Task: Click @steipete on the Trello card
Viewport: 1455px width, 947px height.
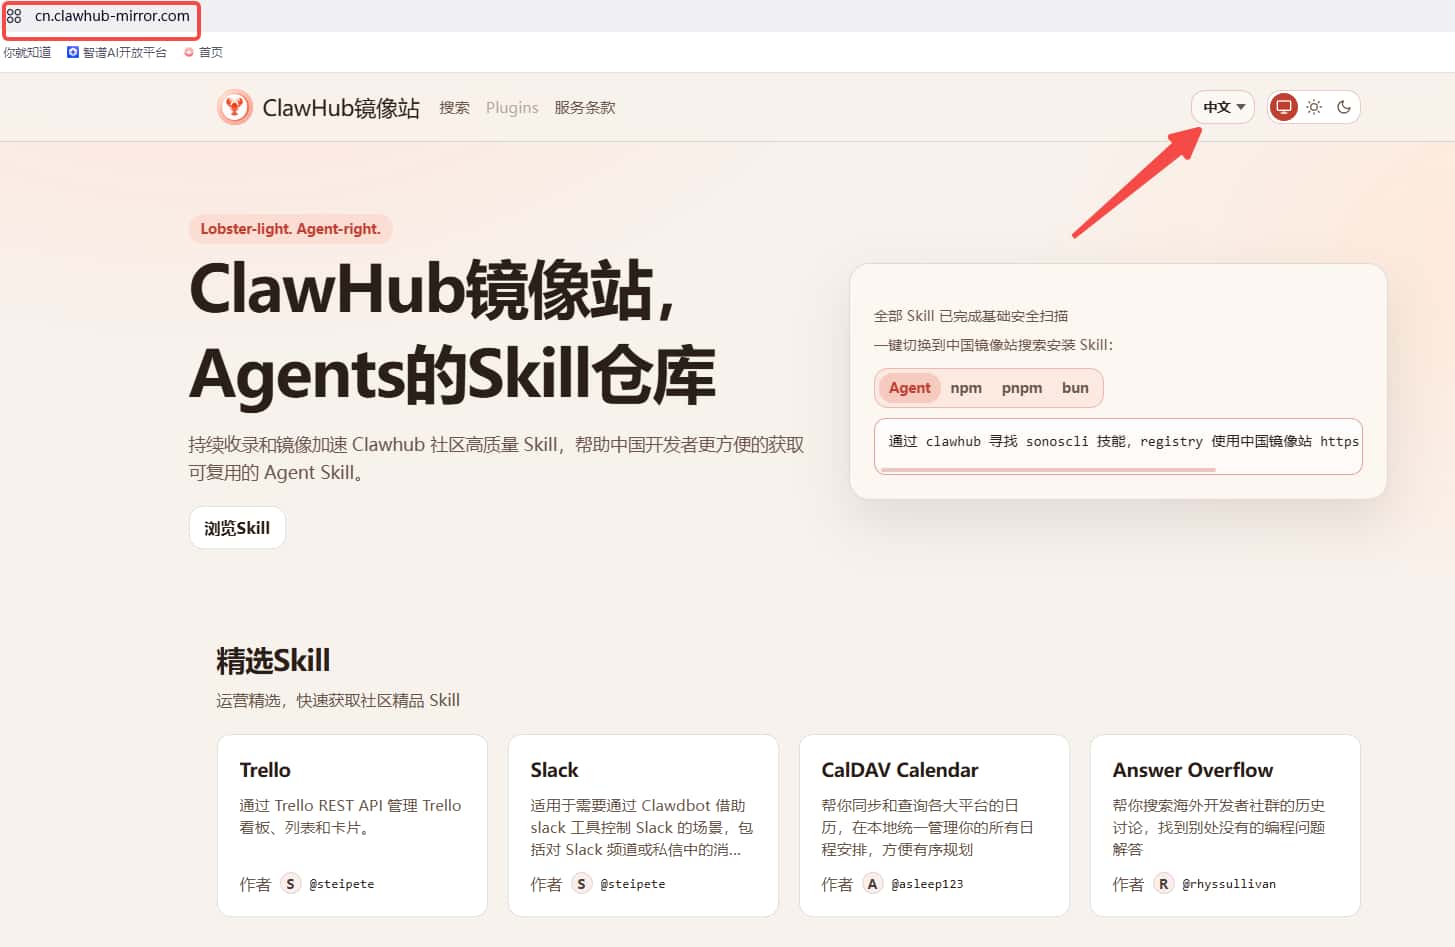Action: click(342, 884)
